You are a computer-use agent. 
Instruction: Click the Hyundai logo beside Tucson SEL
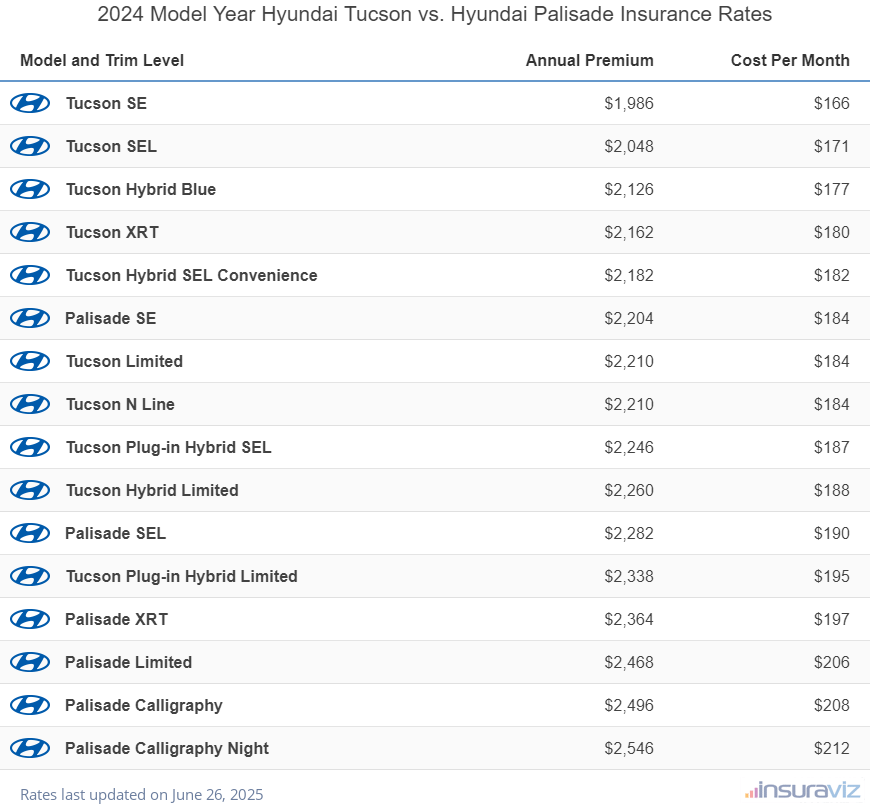(x=30, y=146)
